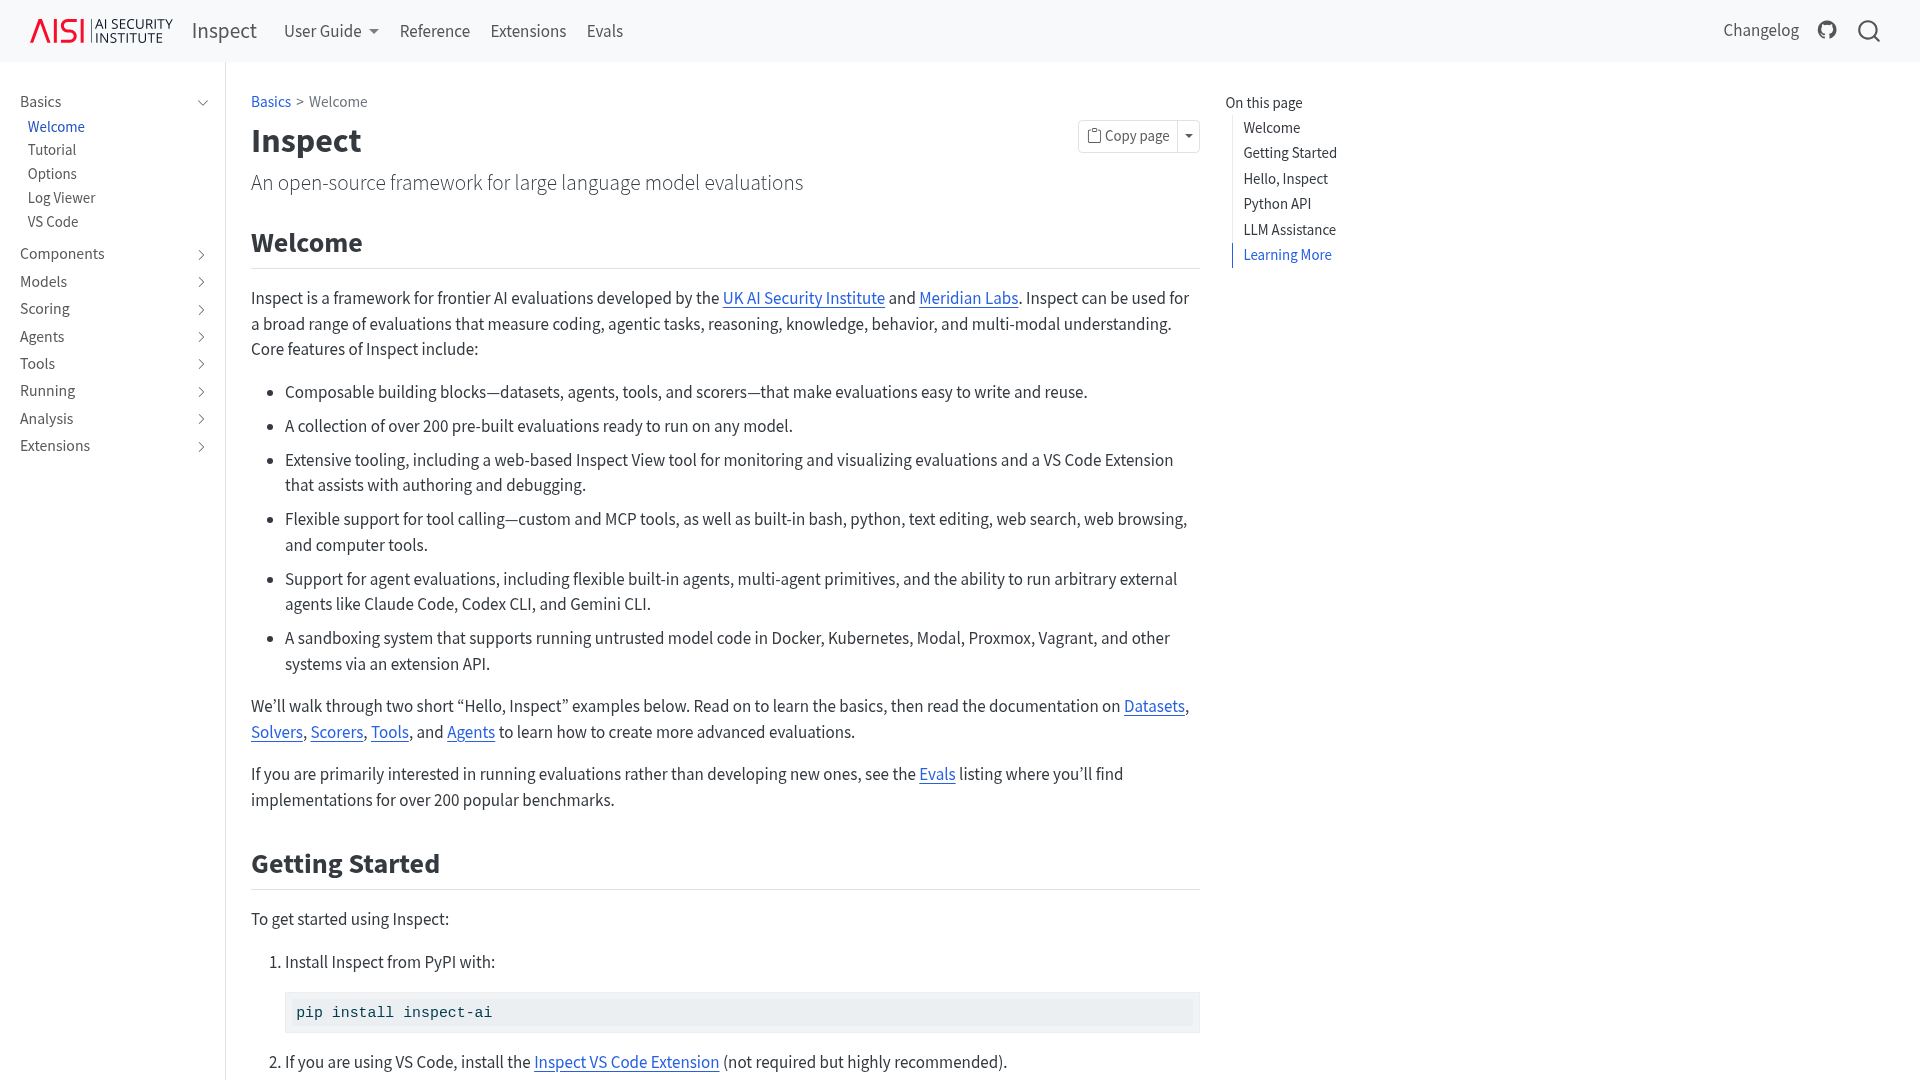Jump to Hello, Inspect section
This screenshot has width=1920, height=1080.
(x=1285, y=179)
